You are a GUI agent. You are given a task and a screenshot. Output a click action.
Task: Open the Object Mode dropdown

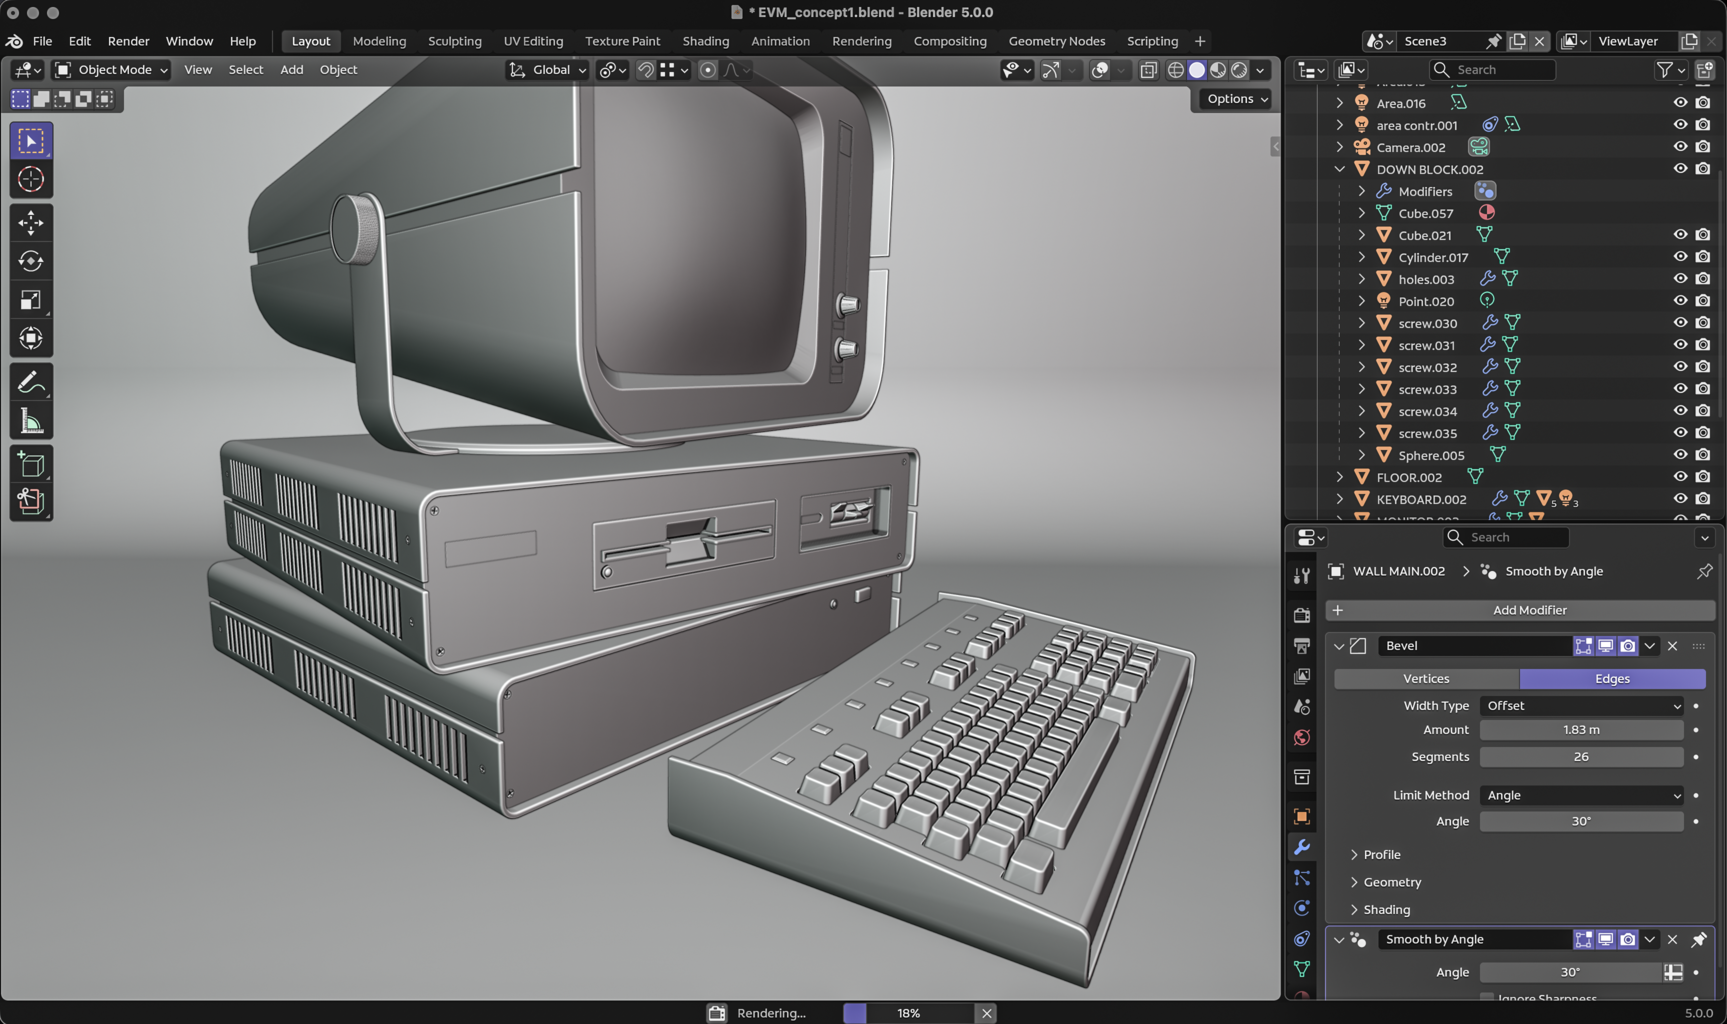(x=110, y=70)
